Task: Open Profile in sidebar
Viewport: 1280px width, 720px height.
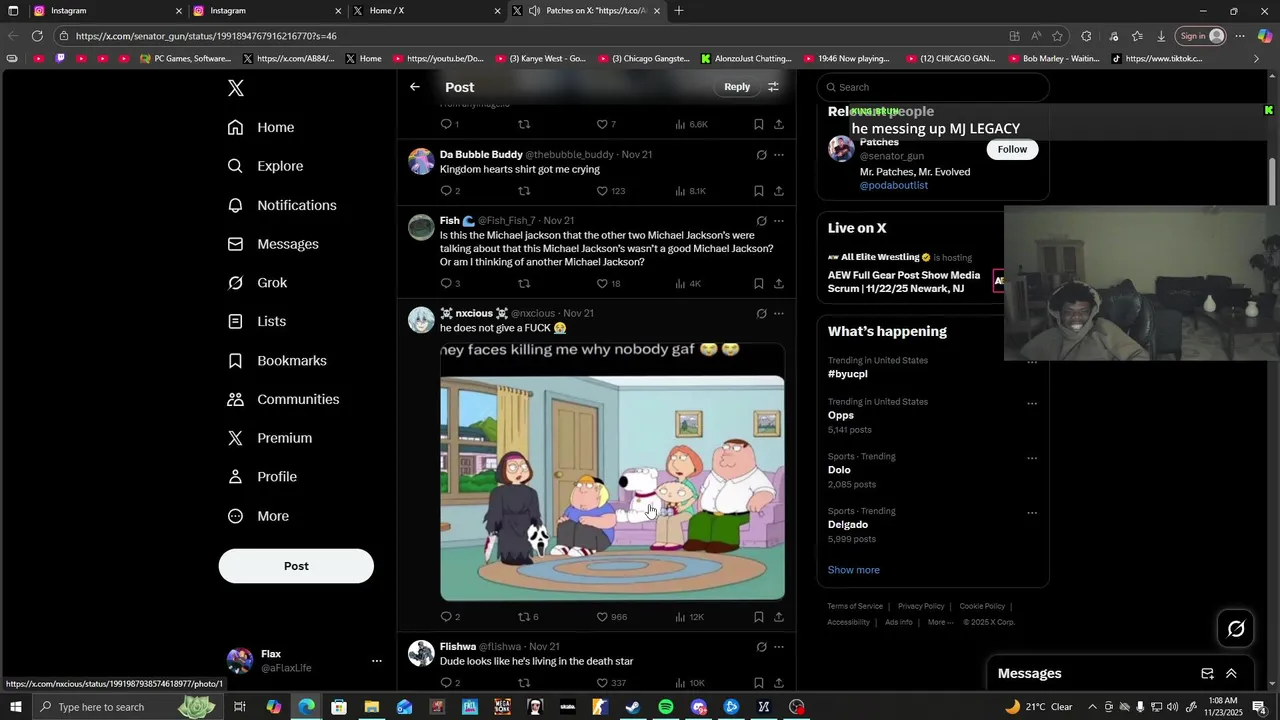Action: (x=262, y=477)
